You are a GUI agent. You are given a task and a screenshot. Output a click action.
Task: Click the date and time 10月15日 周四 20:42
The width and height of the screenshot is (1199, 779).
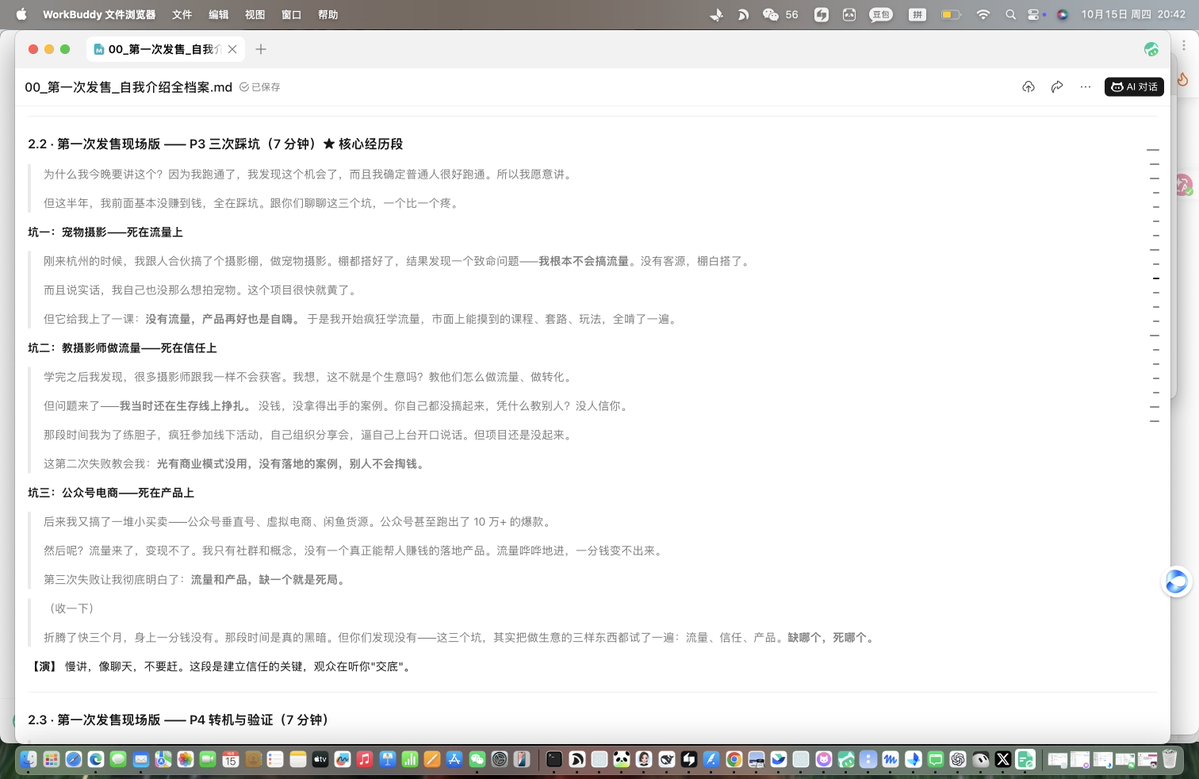[1133, 15]
